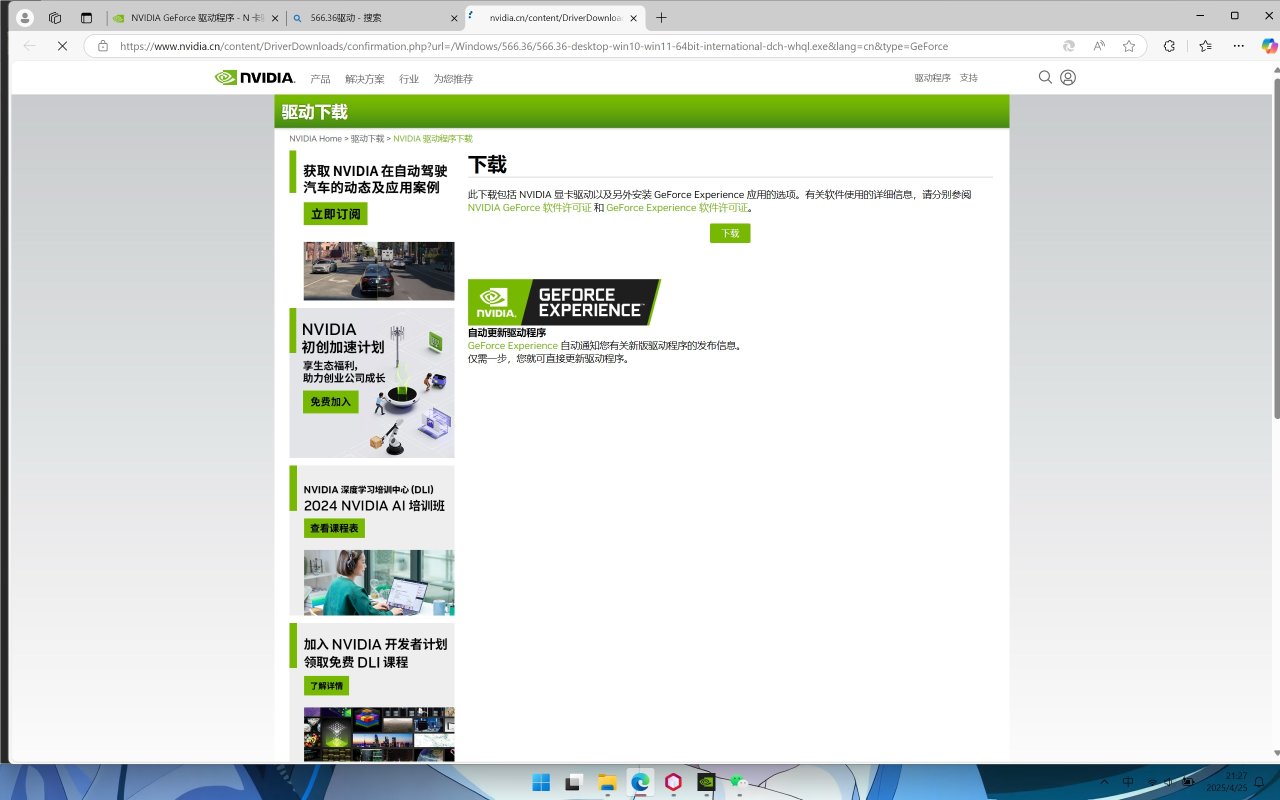Switch to the NVIDIA GeForce 驱动程序 tab
Viewport: 1280px width, 800px height.
tap(194, 18)
